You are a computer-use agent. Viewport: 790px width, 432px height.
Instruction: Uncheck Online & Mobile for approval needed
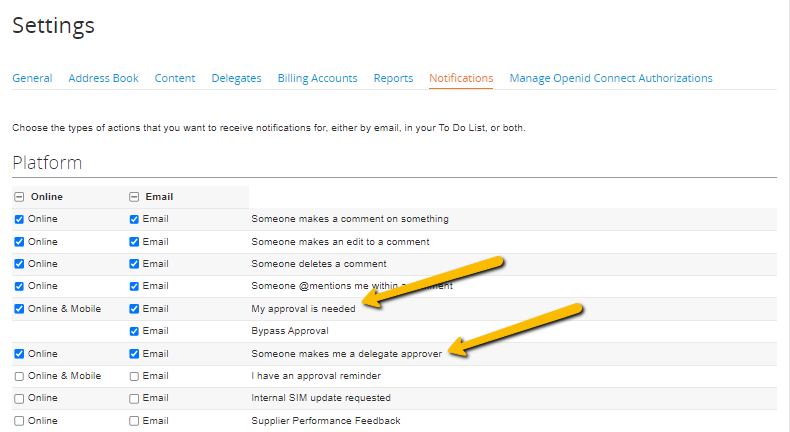click(x=19, y=309)
